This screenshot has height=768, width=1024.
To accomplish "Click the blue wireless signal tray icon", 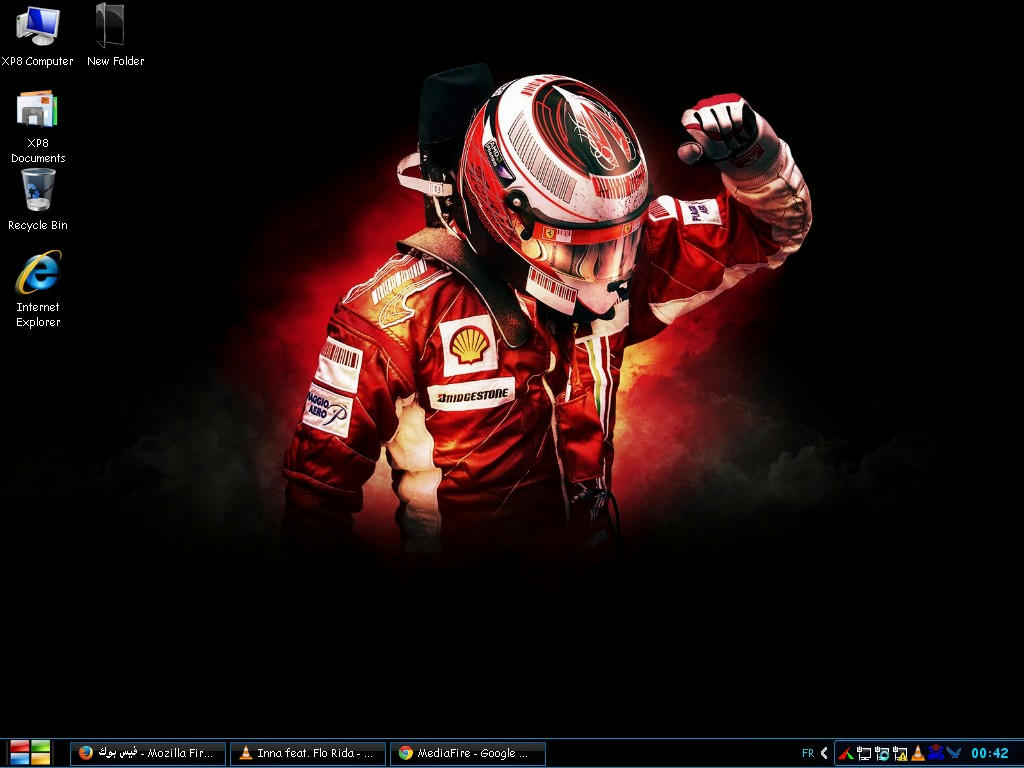I will tap(936, 752).
